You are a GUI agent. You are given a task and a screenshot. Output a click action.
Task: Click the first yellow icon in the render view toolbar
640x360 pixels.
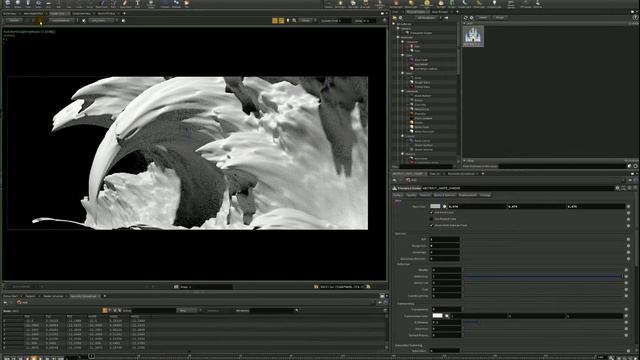point(275,20)
